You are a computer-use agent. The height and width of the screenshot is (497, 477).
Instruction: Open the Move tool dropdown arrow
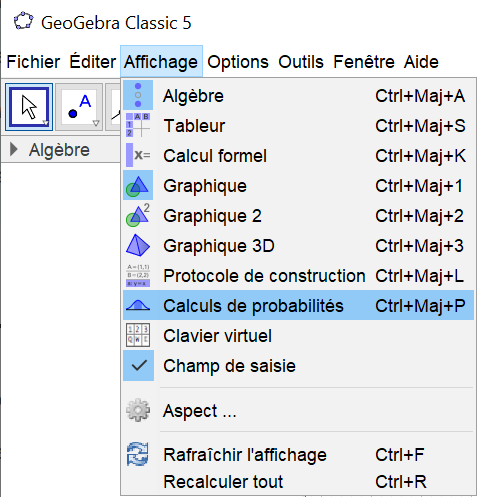point(46,124)
